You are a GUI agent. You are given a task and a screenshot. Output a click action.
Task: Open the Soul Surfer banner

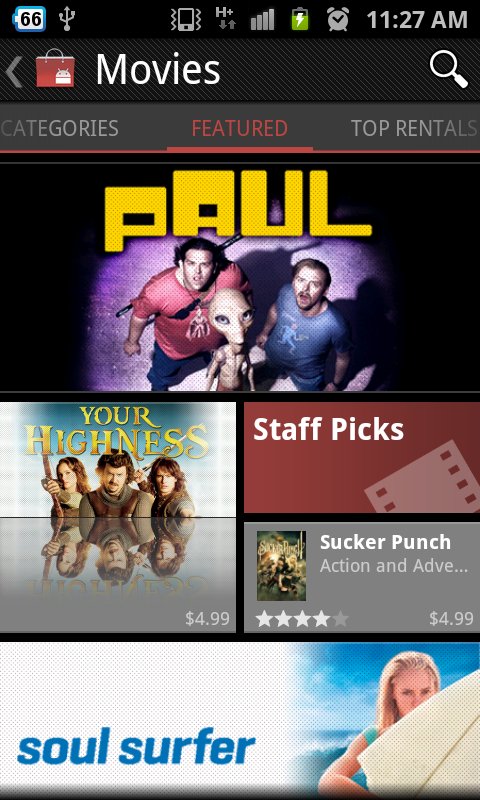(x=240, y=720)
